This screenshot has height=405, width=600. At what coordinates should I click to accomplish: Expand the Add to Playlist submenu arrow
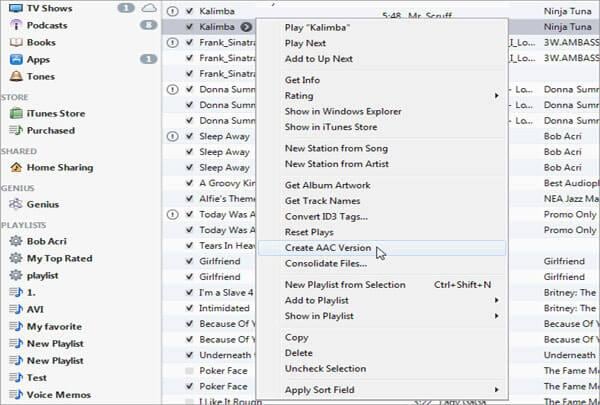(496, 300)
